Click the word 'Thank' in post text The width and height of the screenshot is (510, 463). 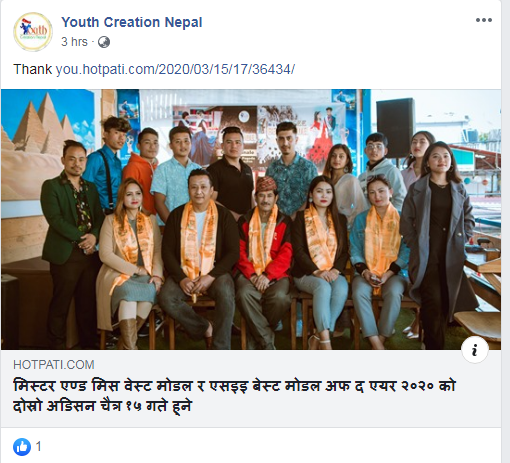33,70
